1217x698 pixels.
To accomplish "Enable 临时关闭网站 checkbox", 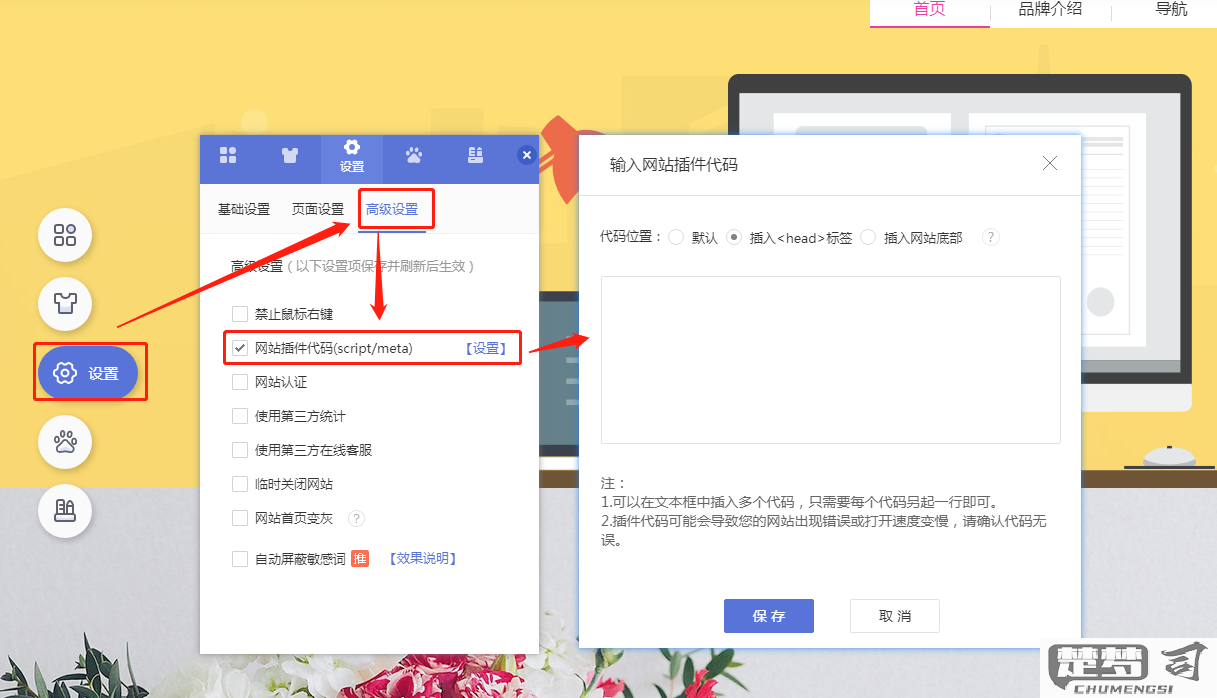I will pos(240,484).
